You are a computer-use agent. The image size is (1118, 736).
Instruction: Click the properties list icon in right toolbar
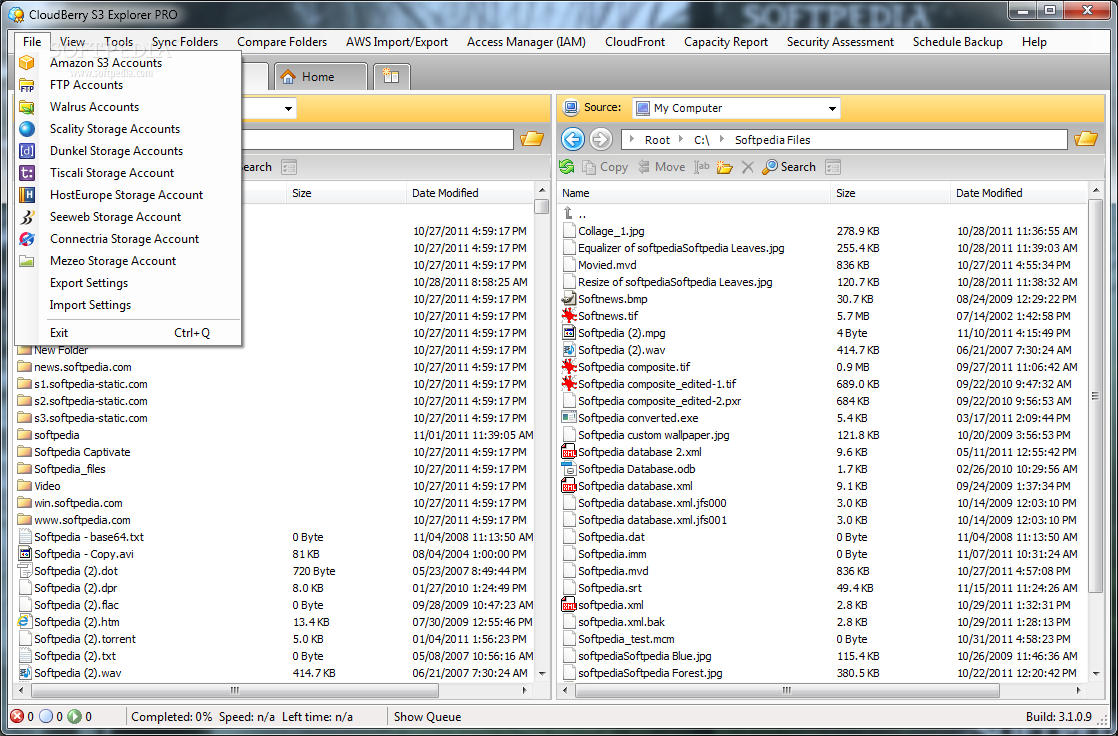point(833,168)
